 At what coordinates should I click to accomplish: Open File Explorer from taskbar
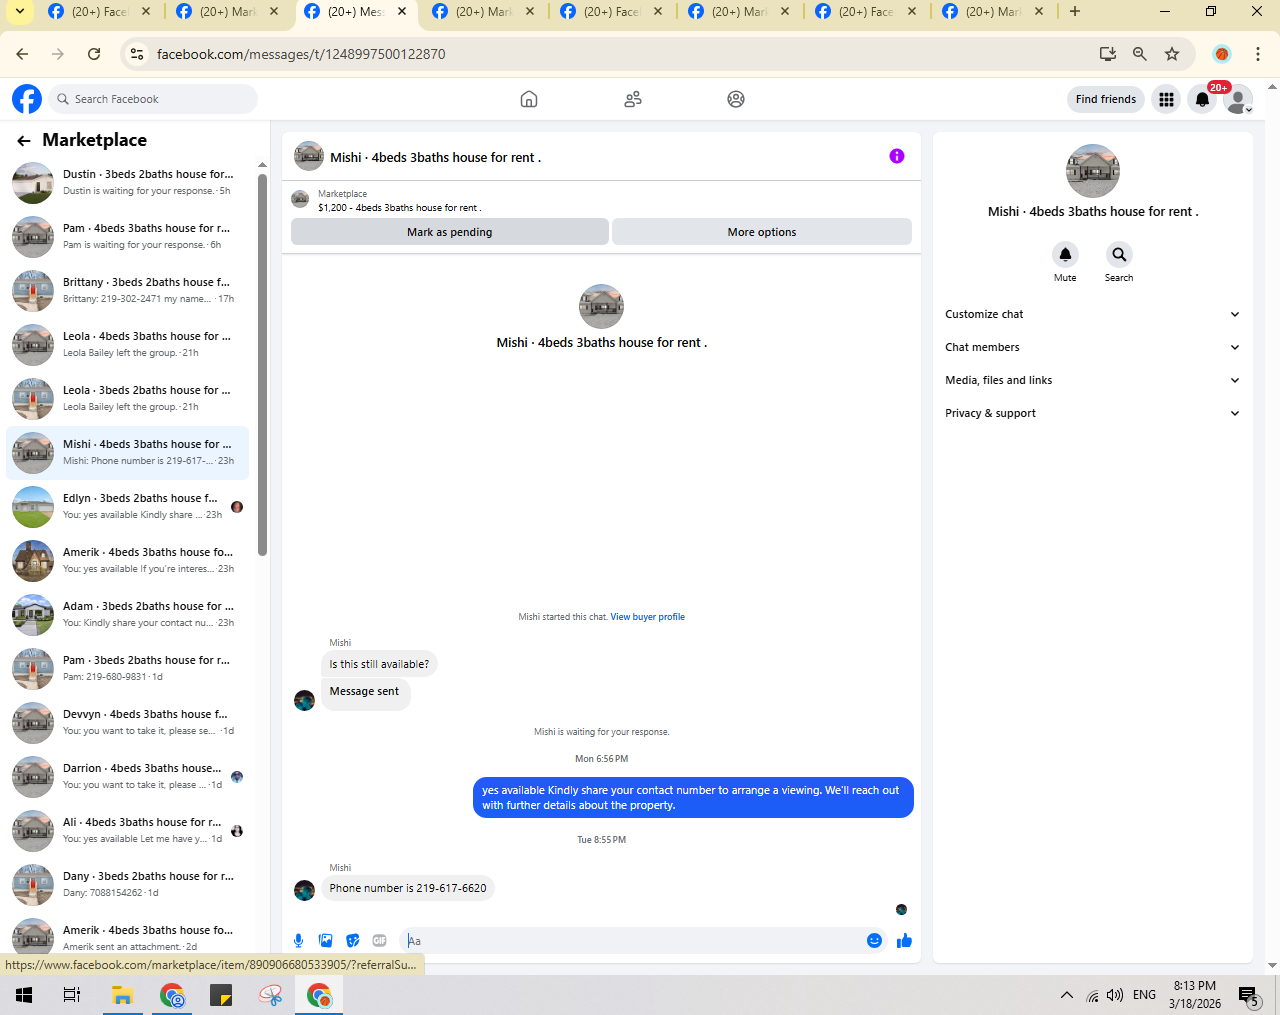(122, 995)
